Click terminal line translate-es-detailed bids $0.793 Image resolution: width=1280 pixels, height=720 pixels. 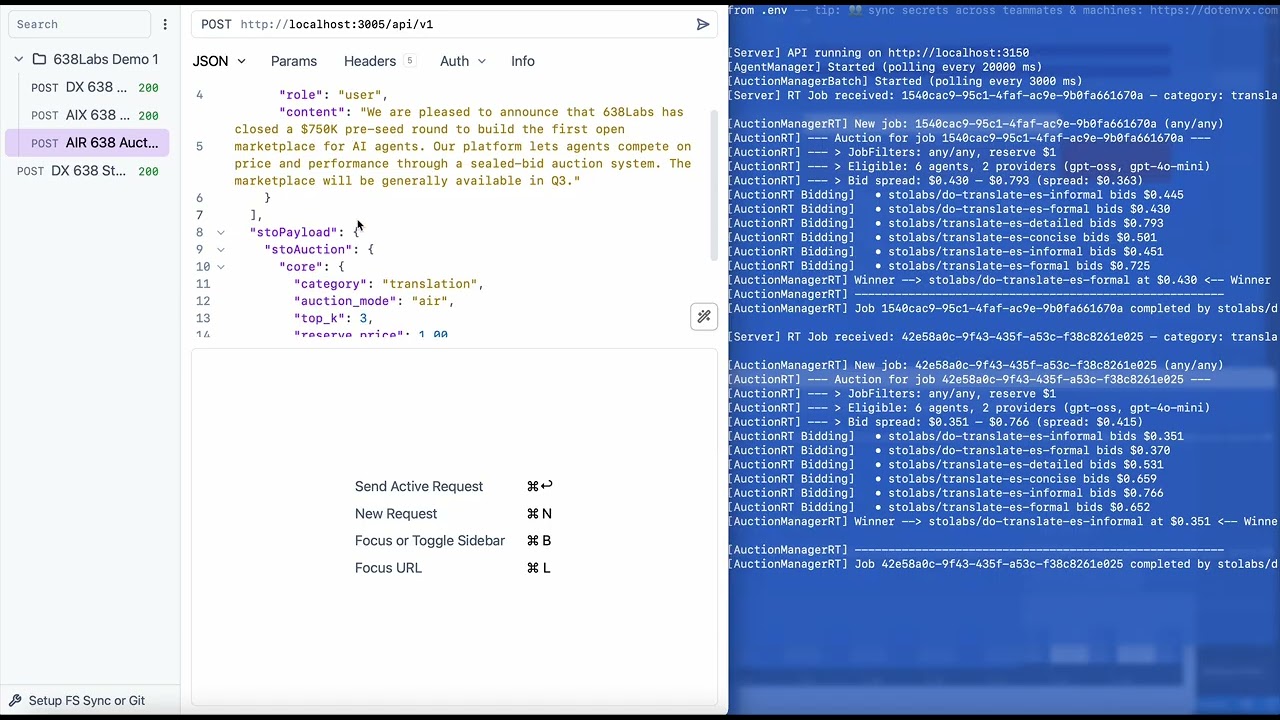tap(946, 223)
